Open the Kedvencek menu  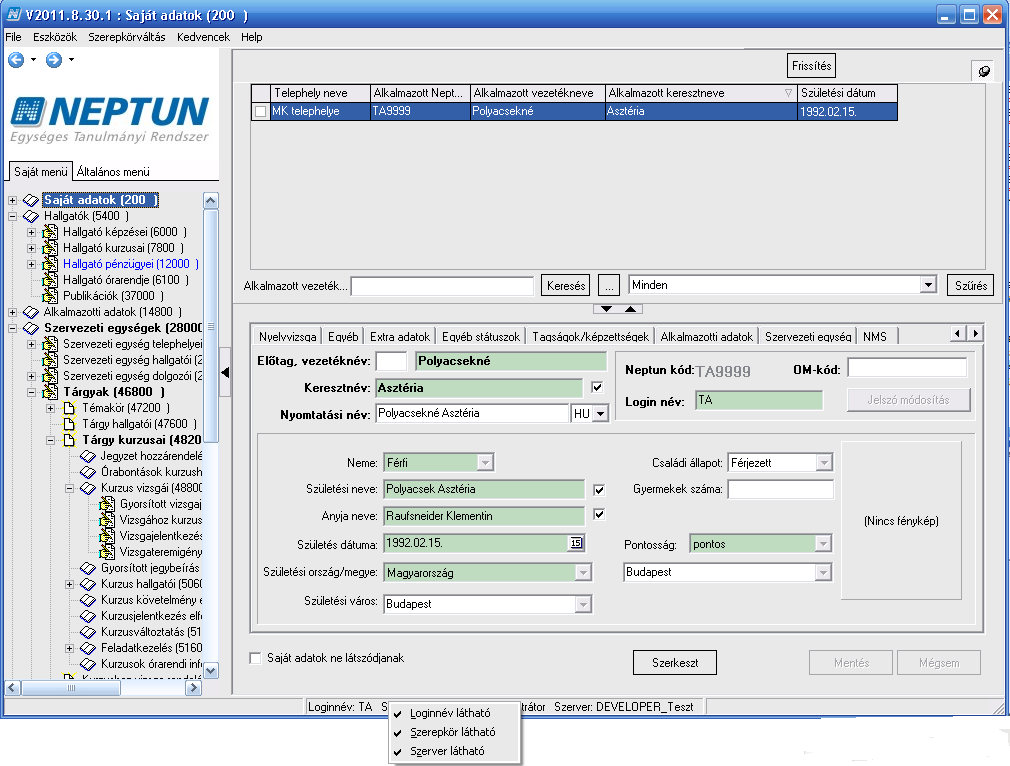click(x=203, y=37)
